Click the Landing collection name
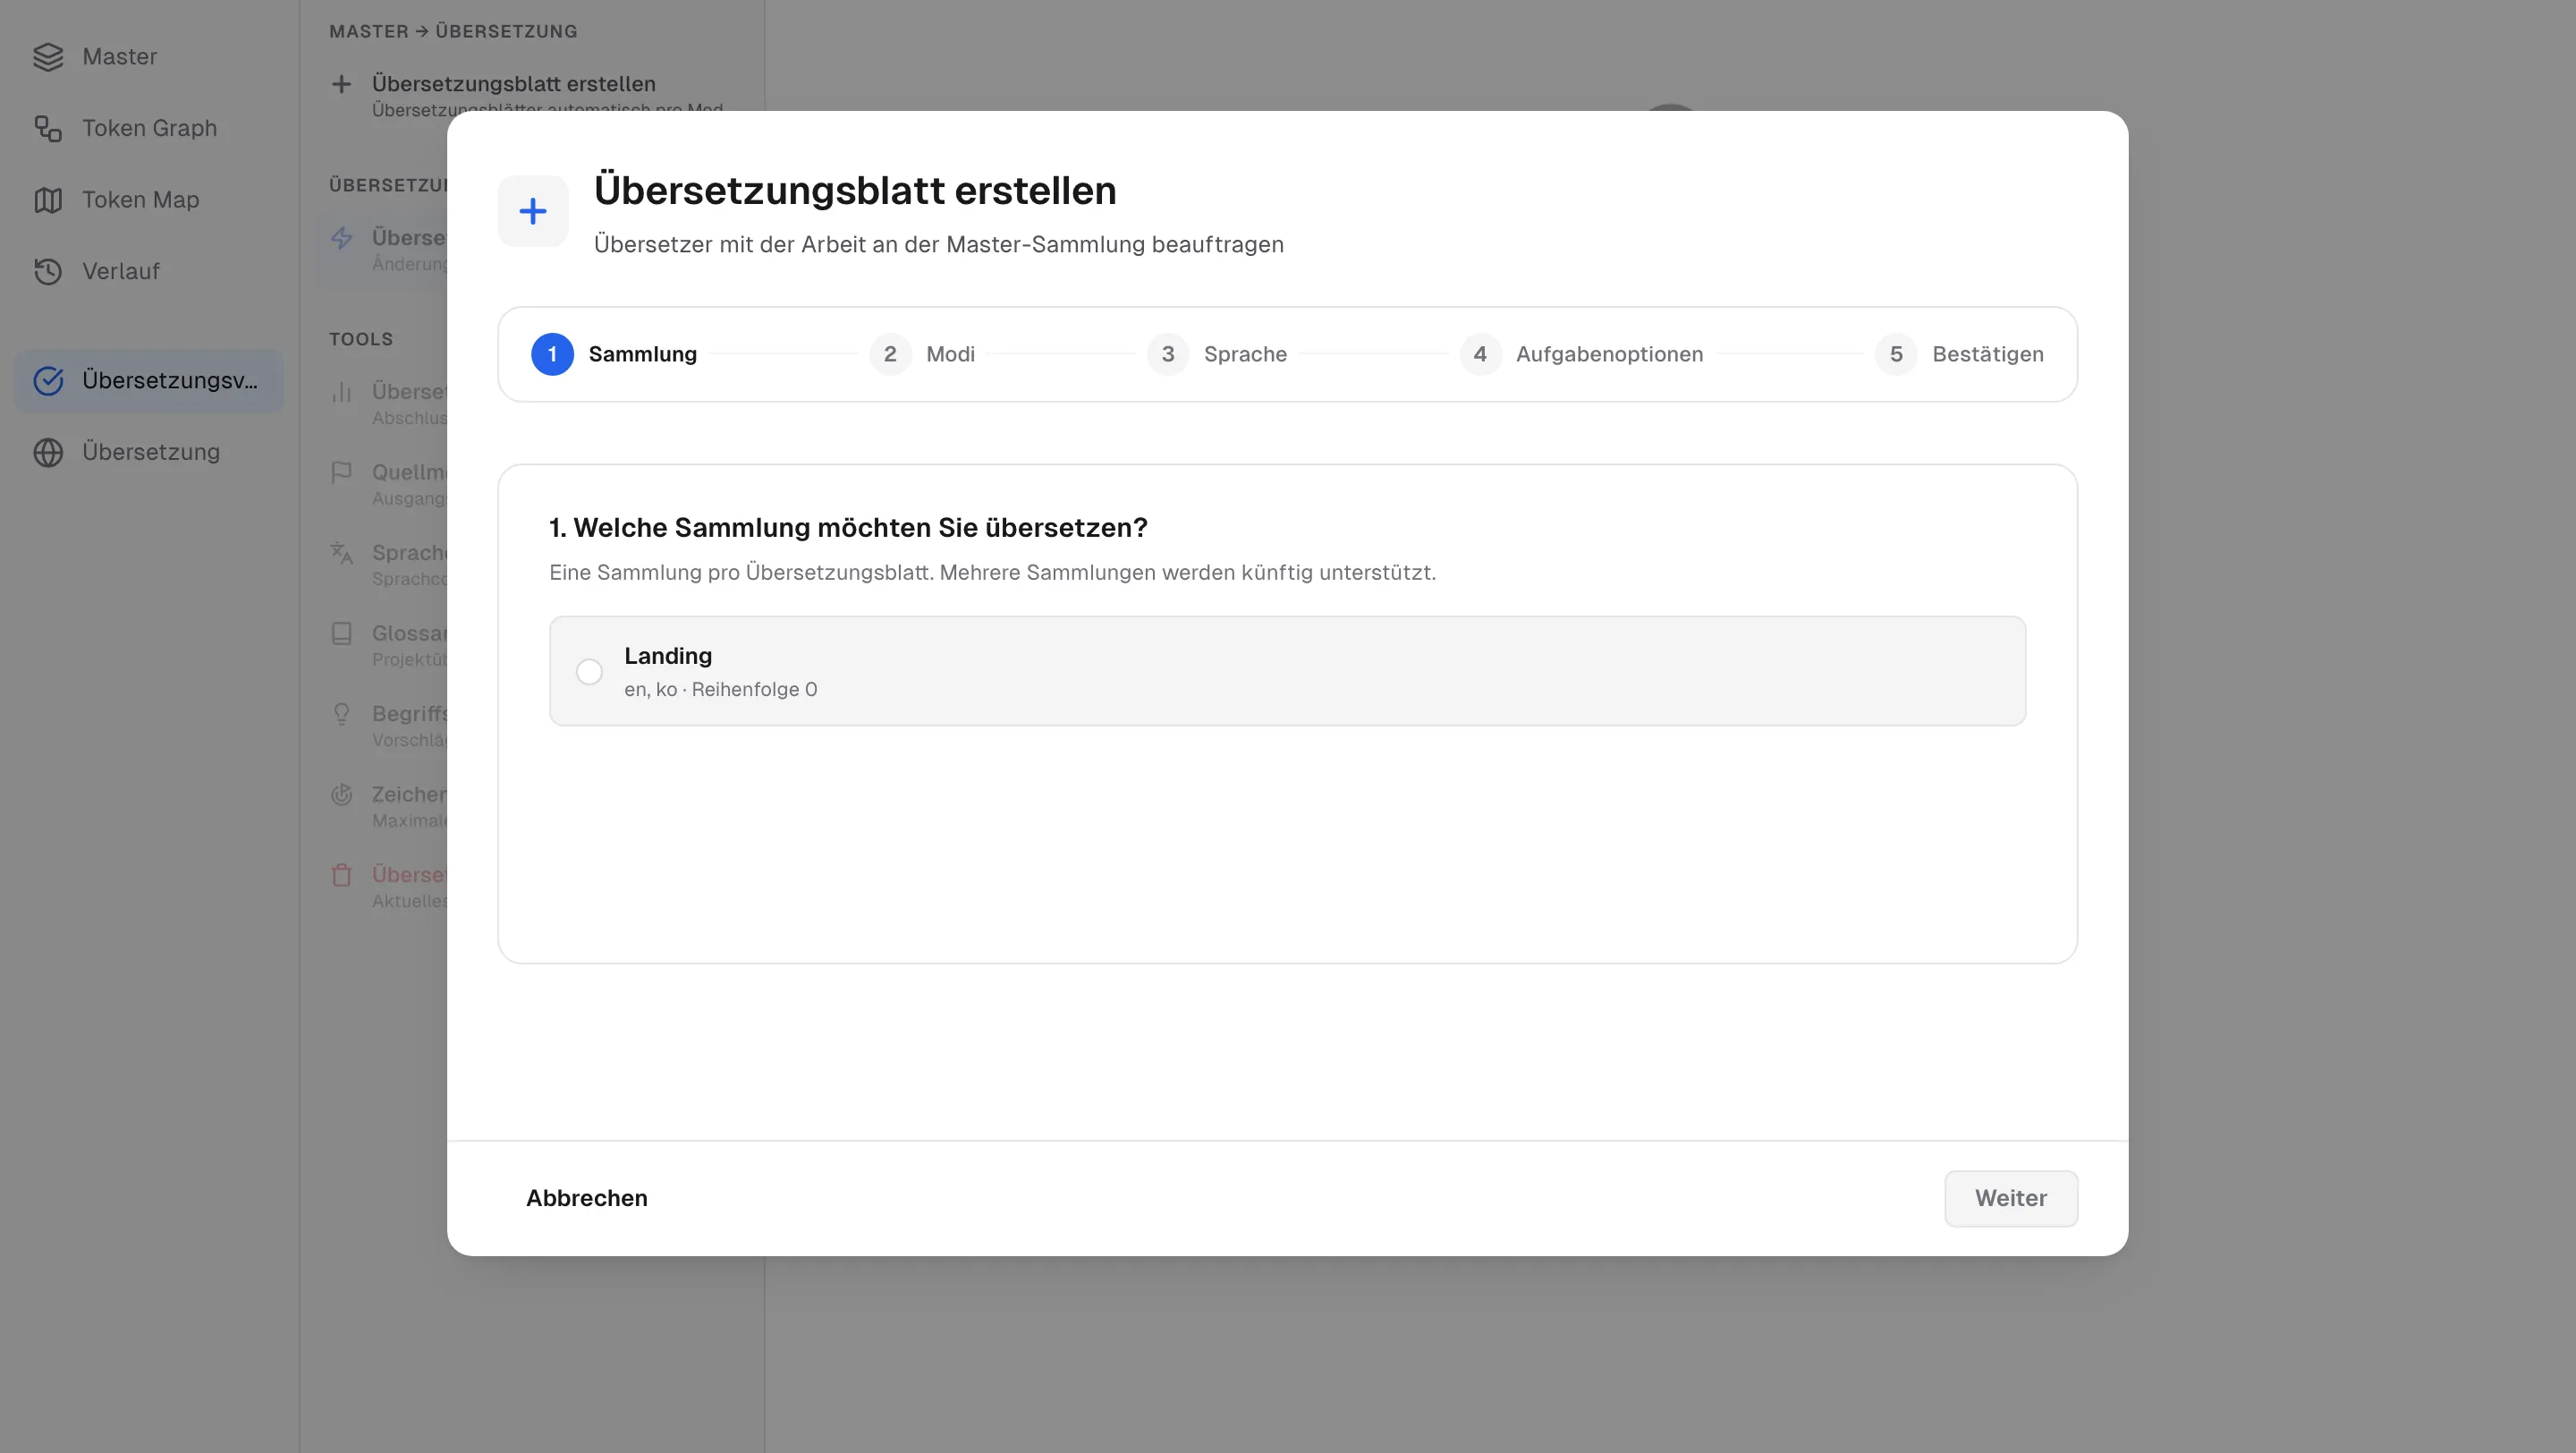The height and width of the screenshot is (1453, 2576). (x=668, y=656)
